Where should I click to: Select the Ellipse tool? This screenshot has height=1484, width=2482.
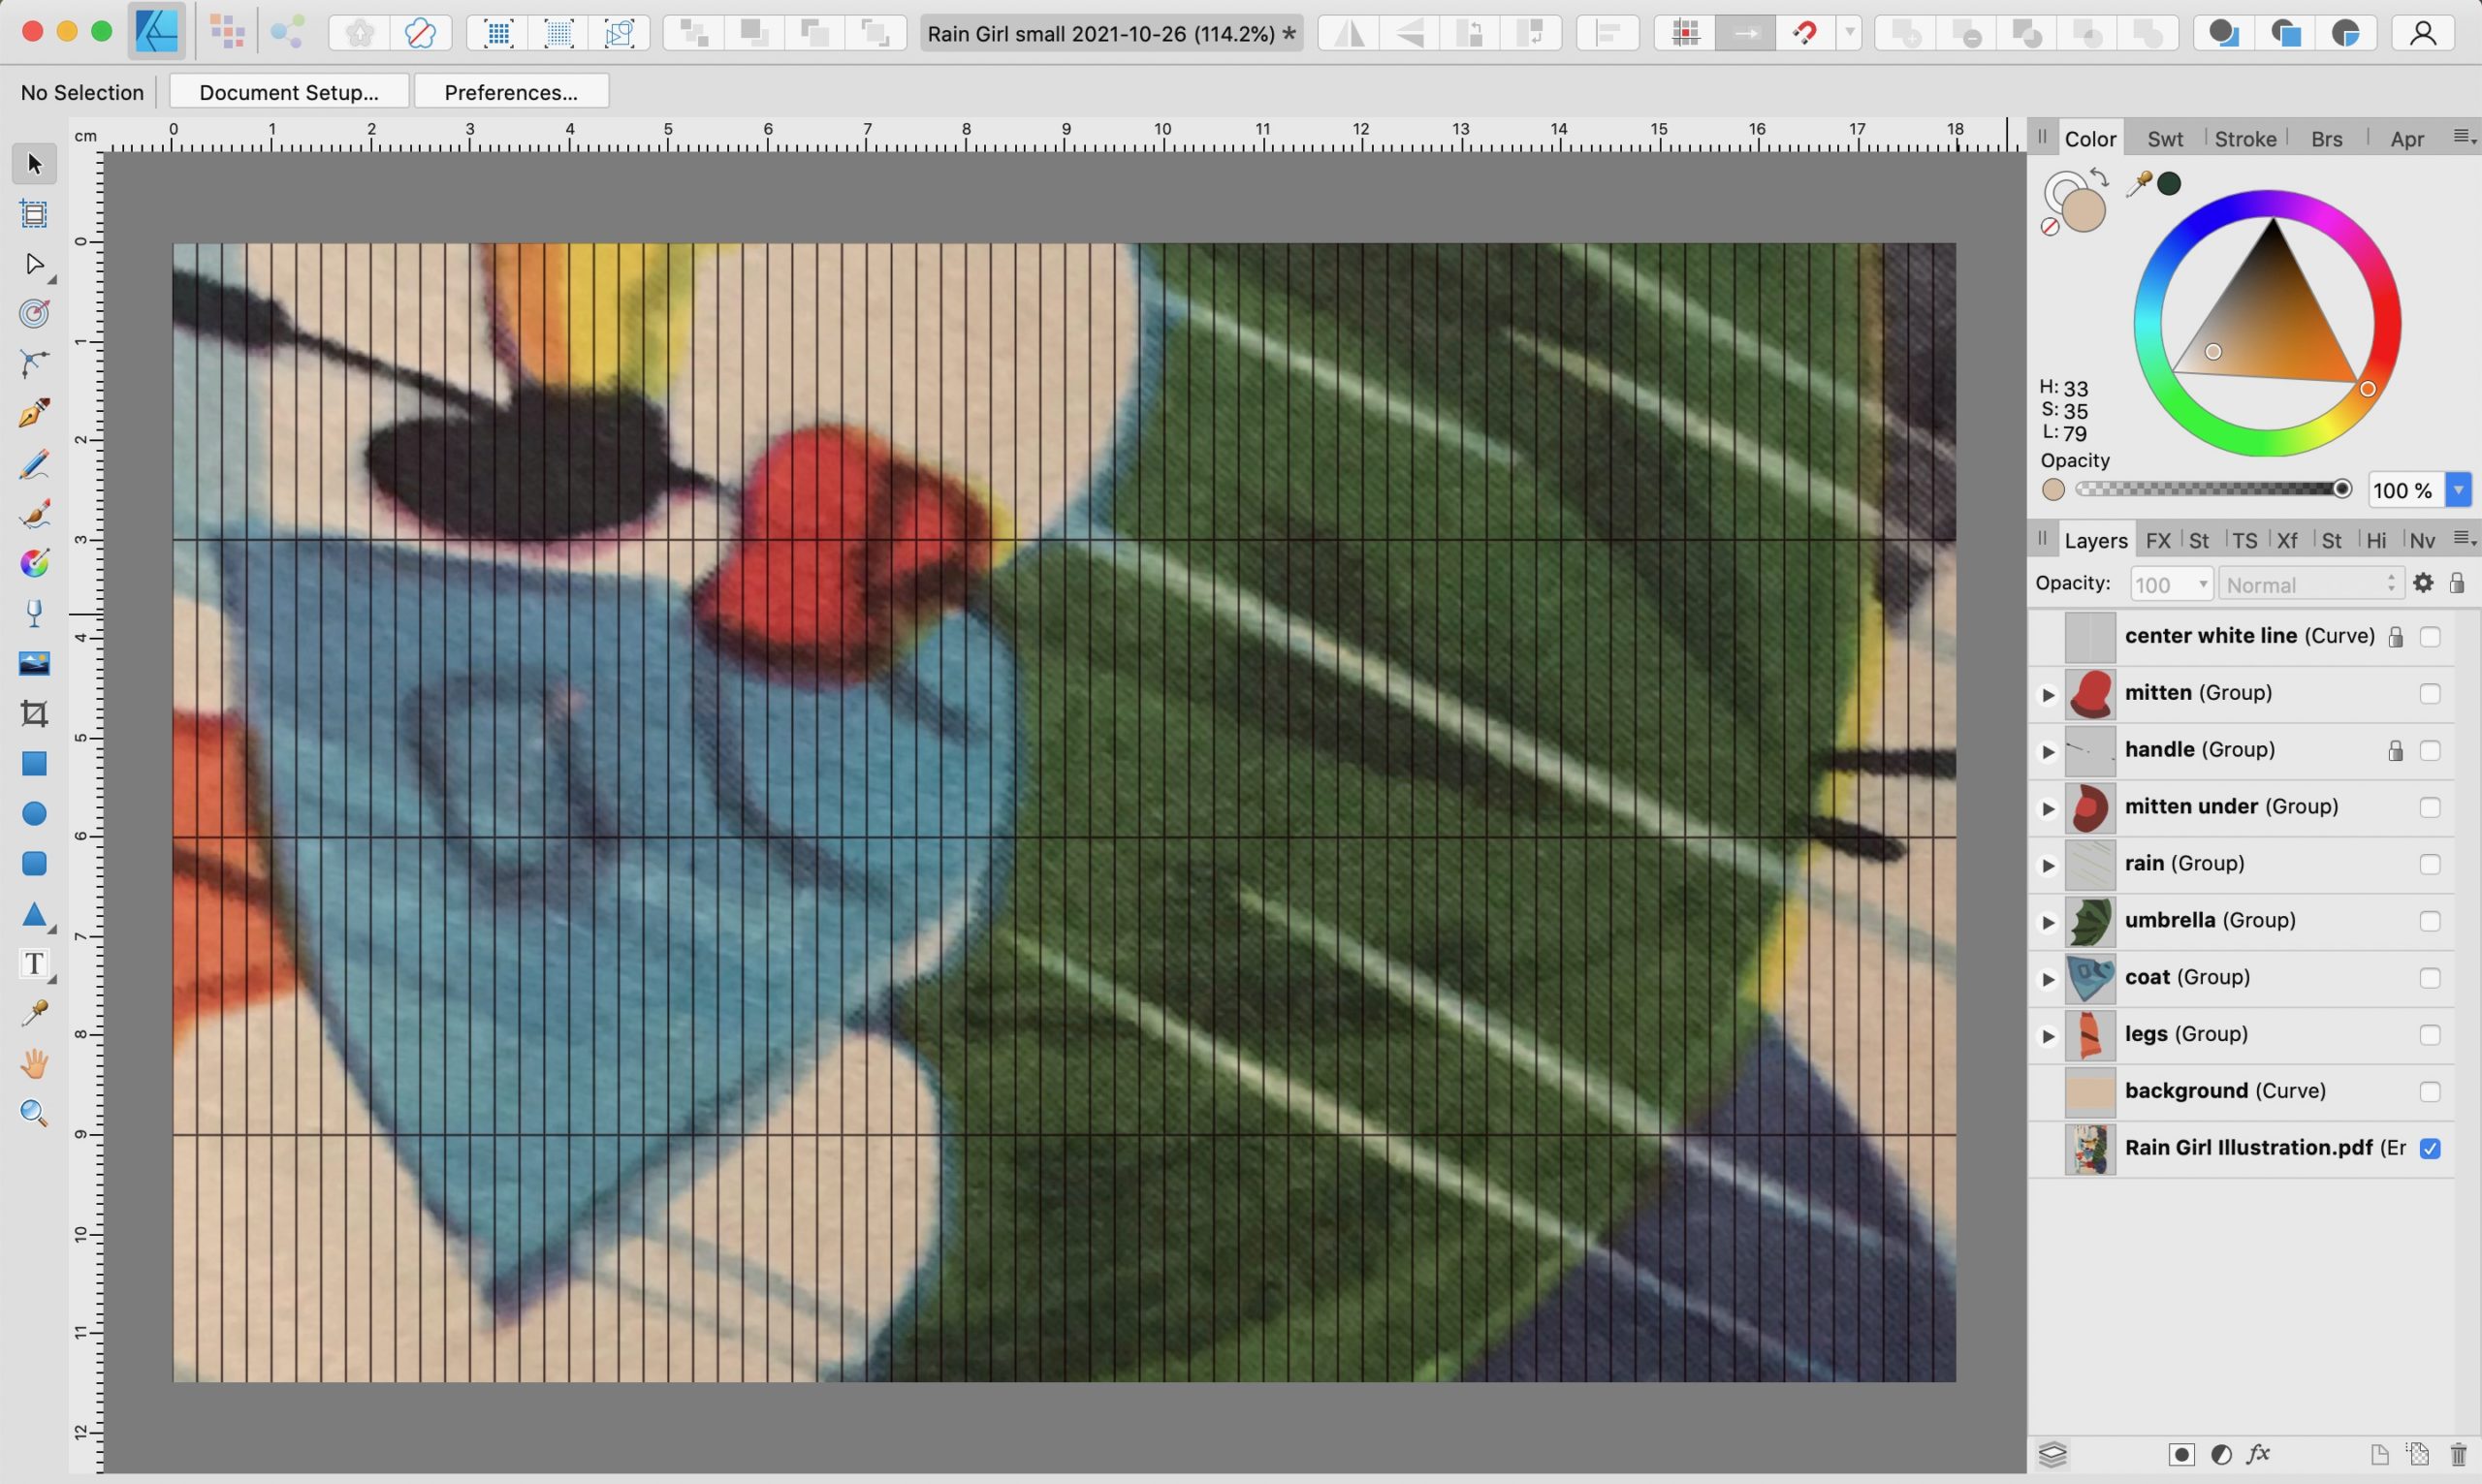(34, 813)
